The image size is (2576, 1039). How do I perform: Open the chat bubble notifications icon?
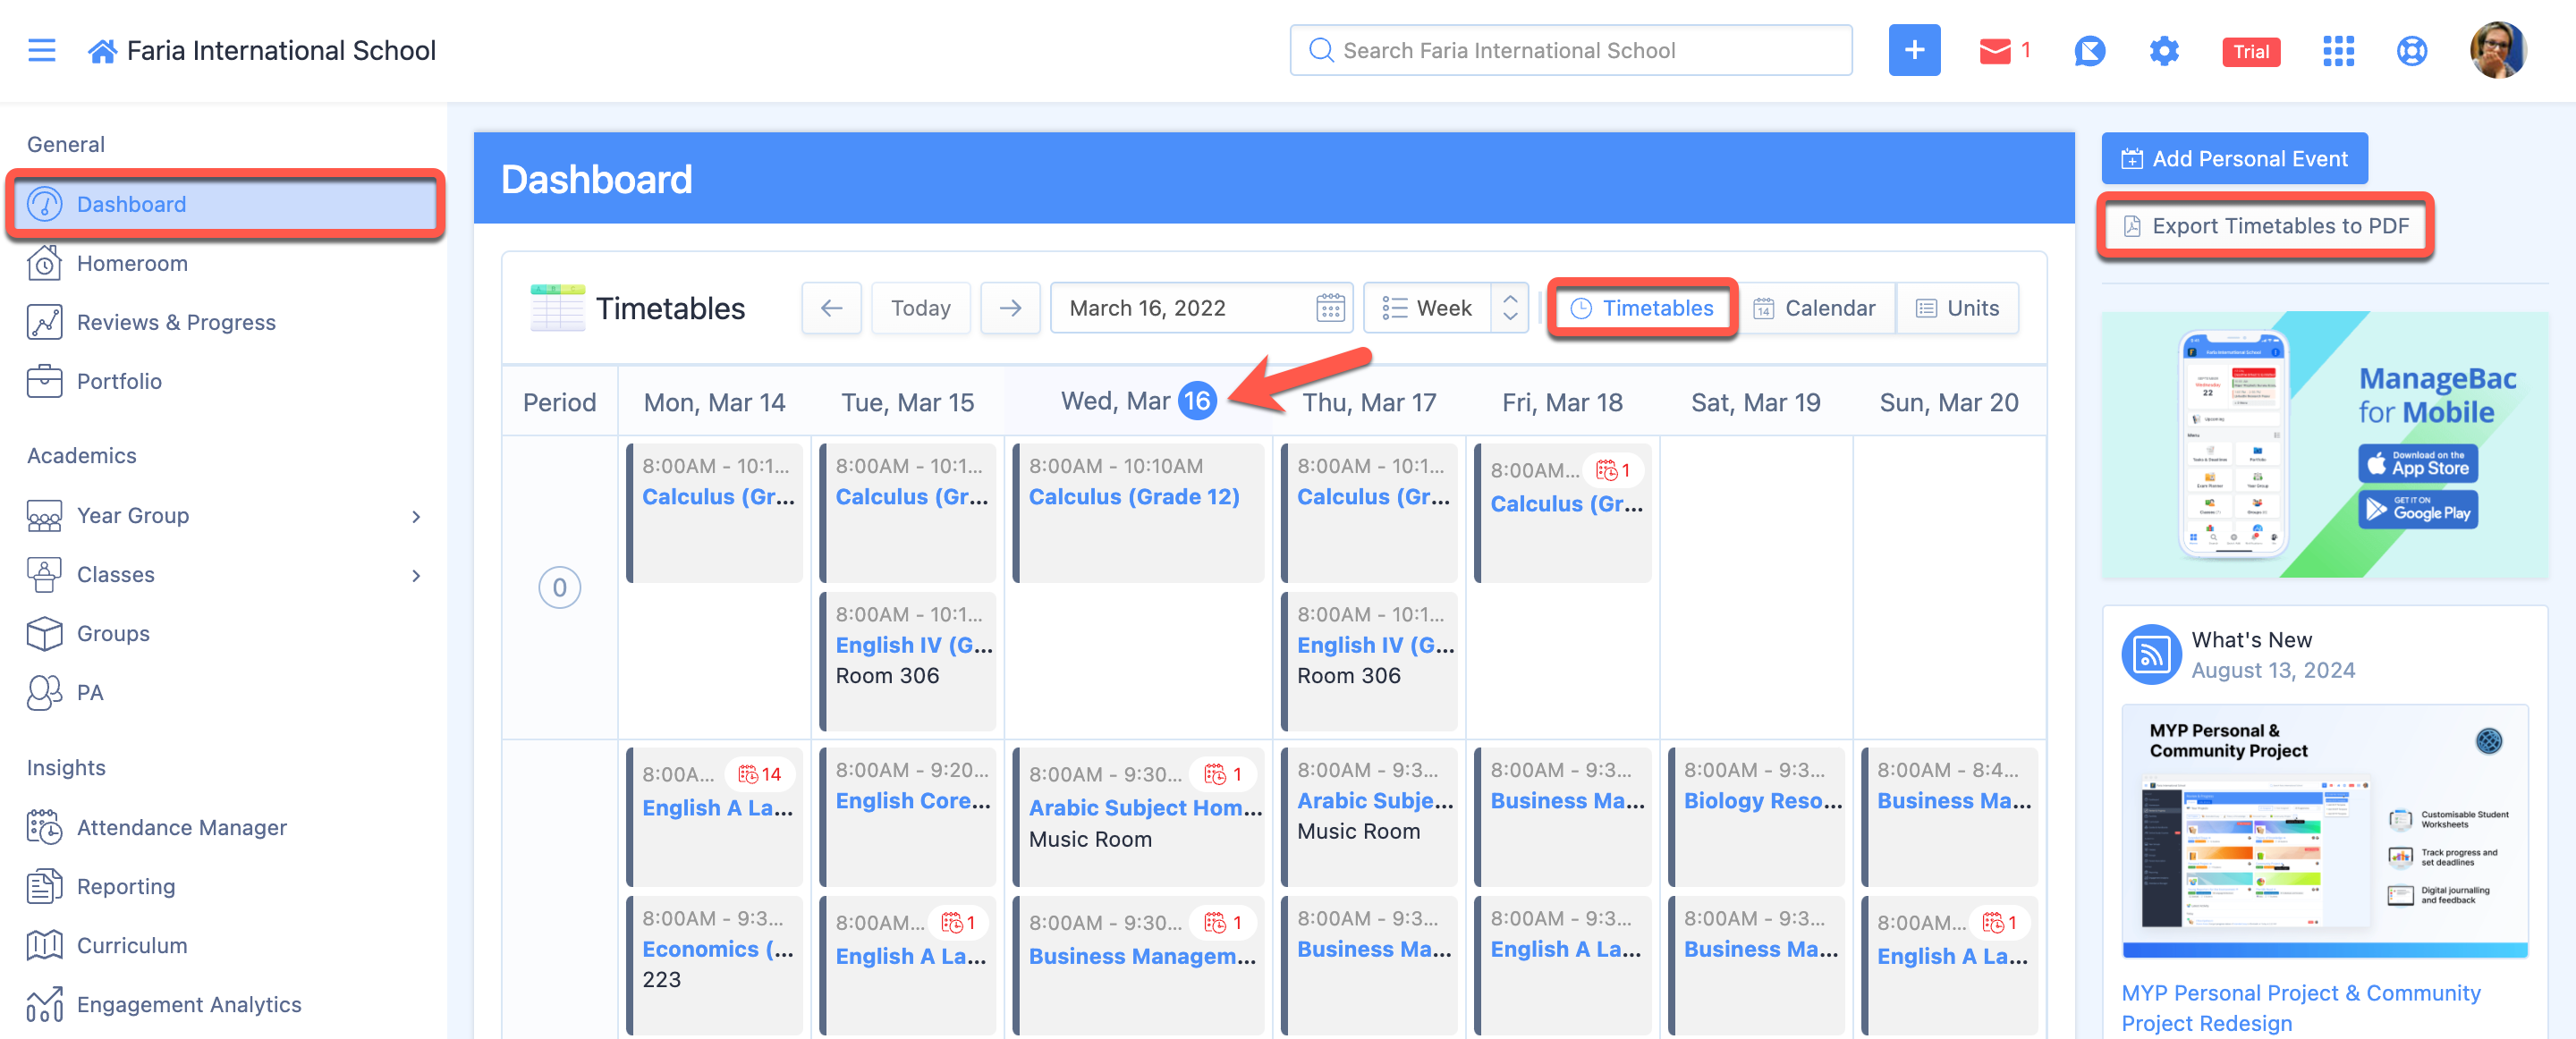2089,51
